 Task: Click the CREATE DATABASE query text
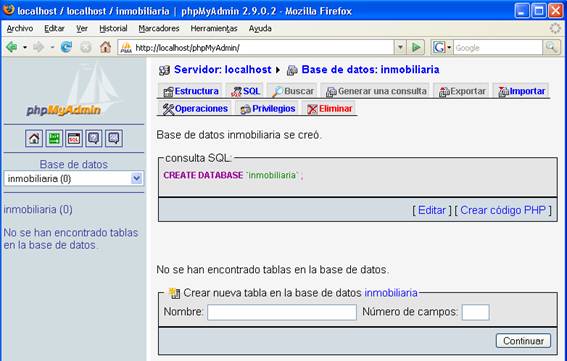coord(234,175)
